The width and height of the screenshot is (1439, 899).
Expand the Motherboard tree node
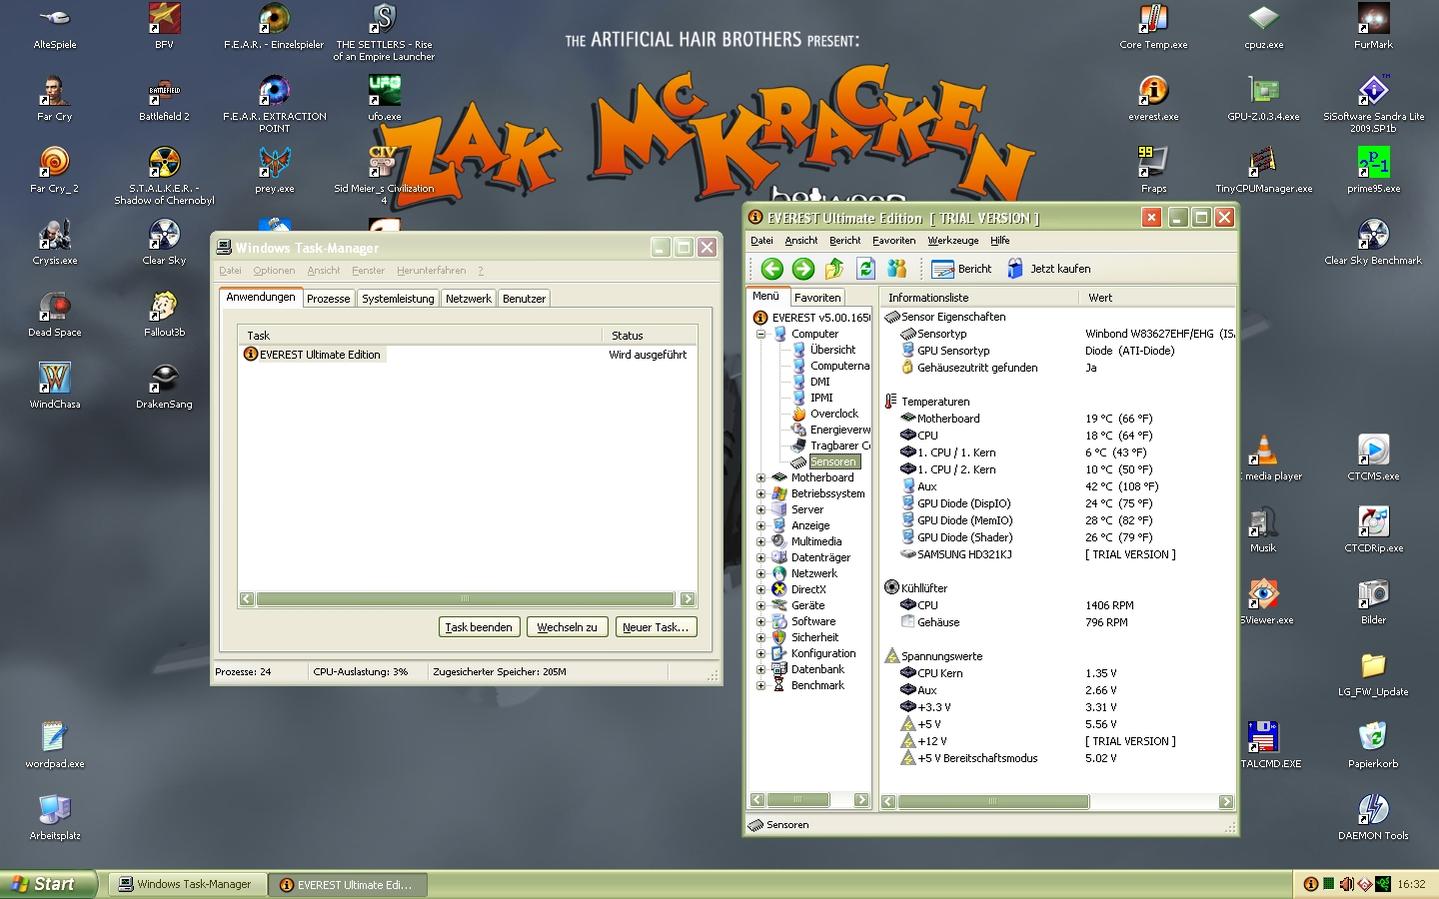point(761,478)
